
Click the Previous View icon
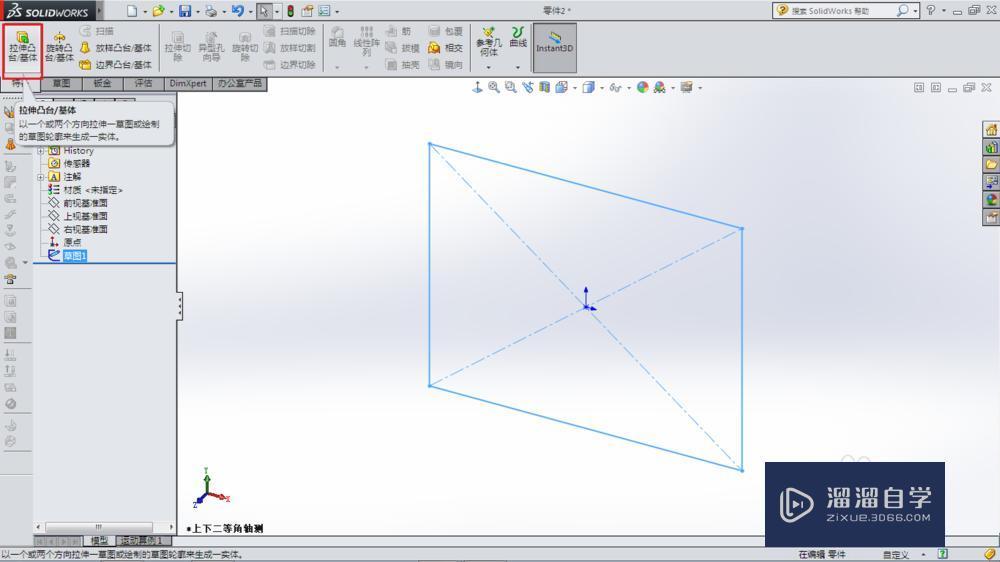click(527, 87)
